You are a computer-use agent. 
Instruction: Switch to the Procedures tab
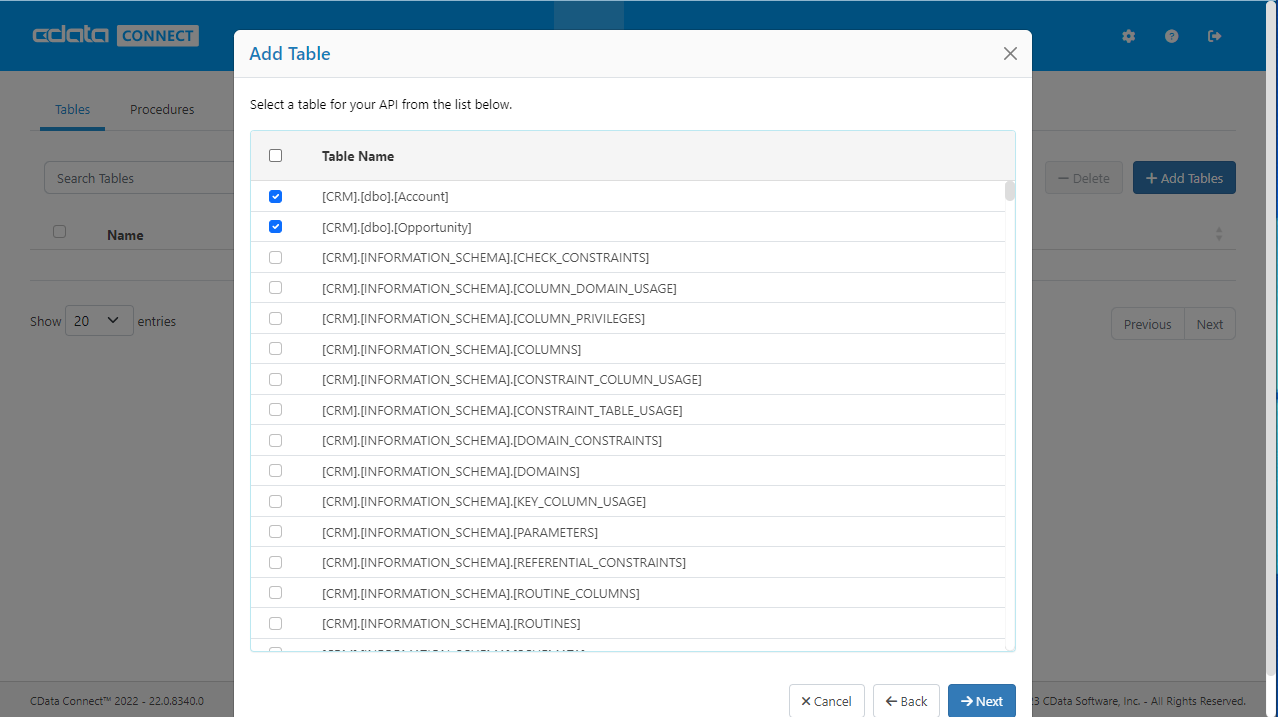pos(162,109)
